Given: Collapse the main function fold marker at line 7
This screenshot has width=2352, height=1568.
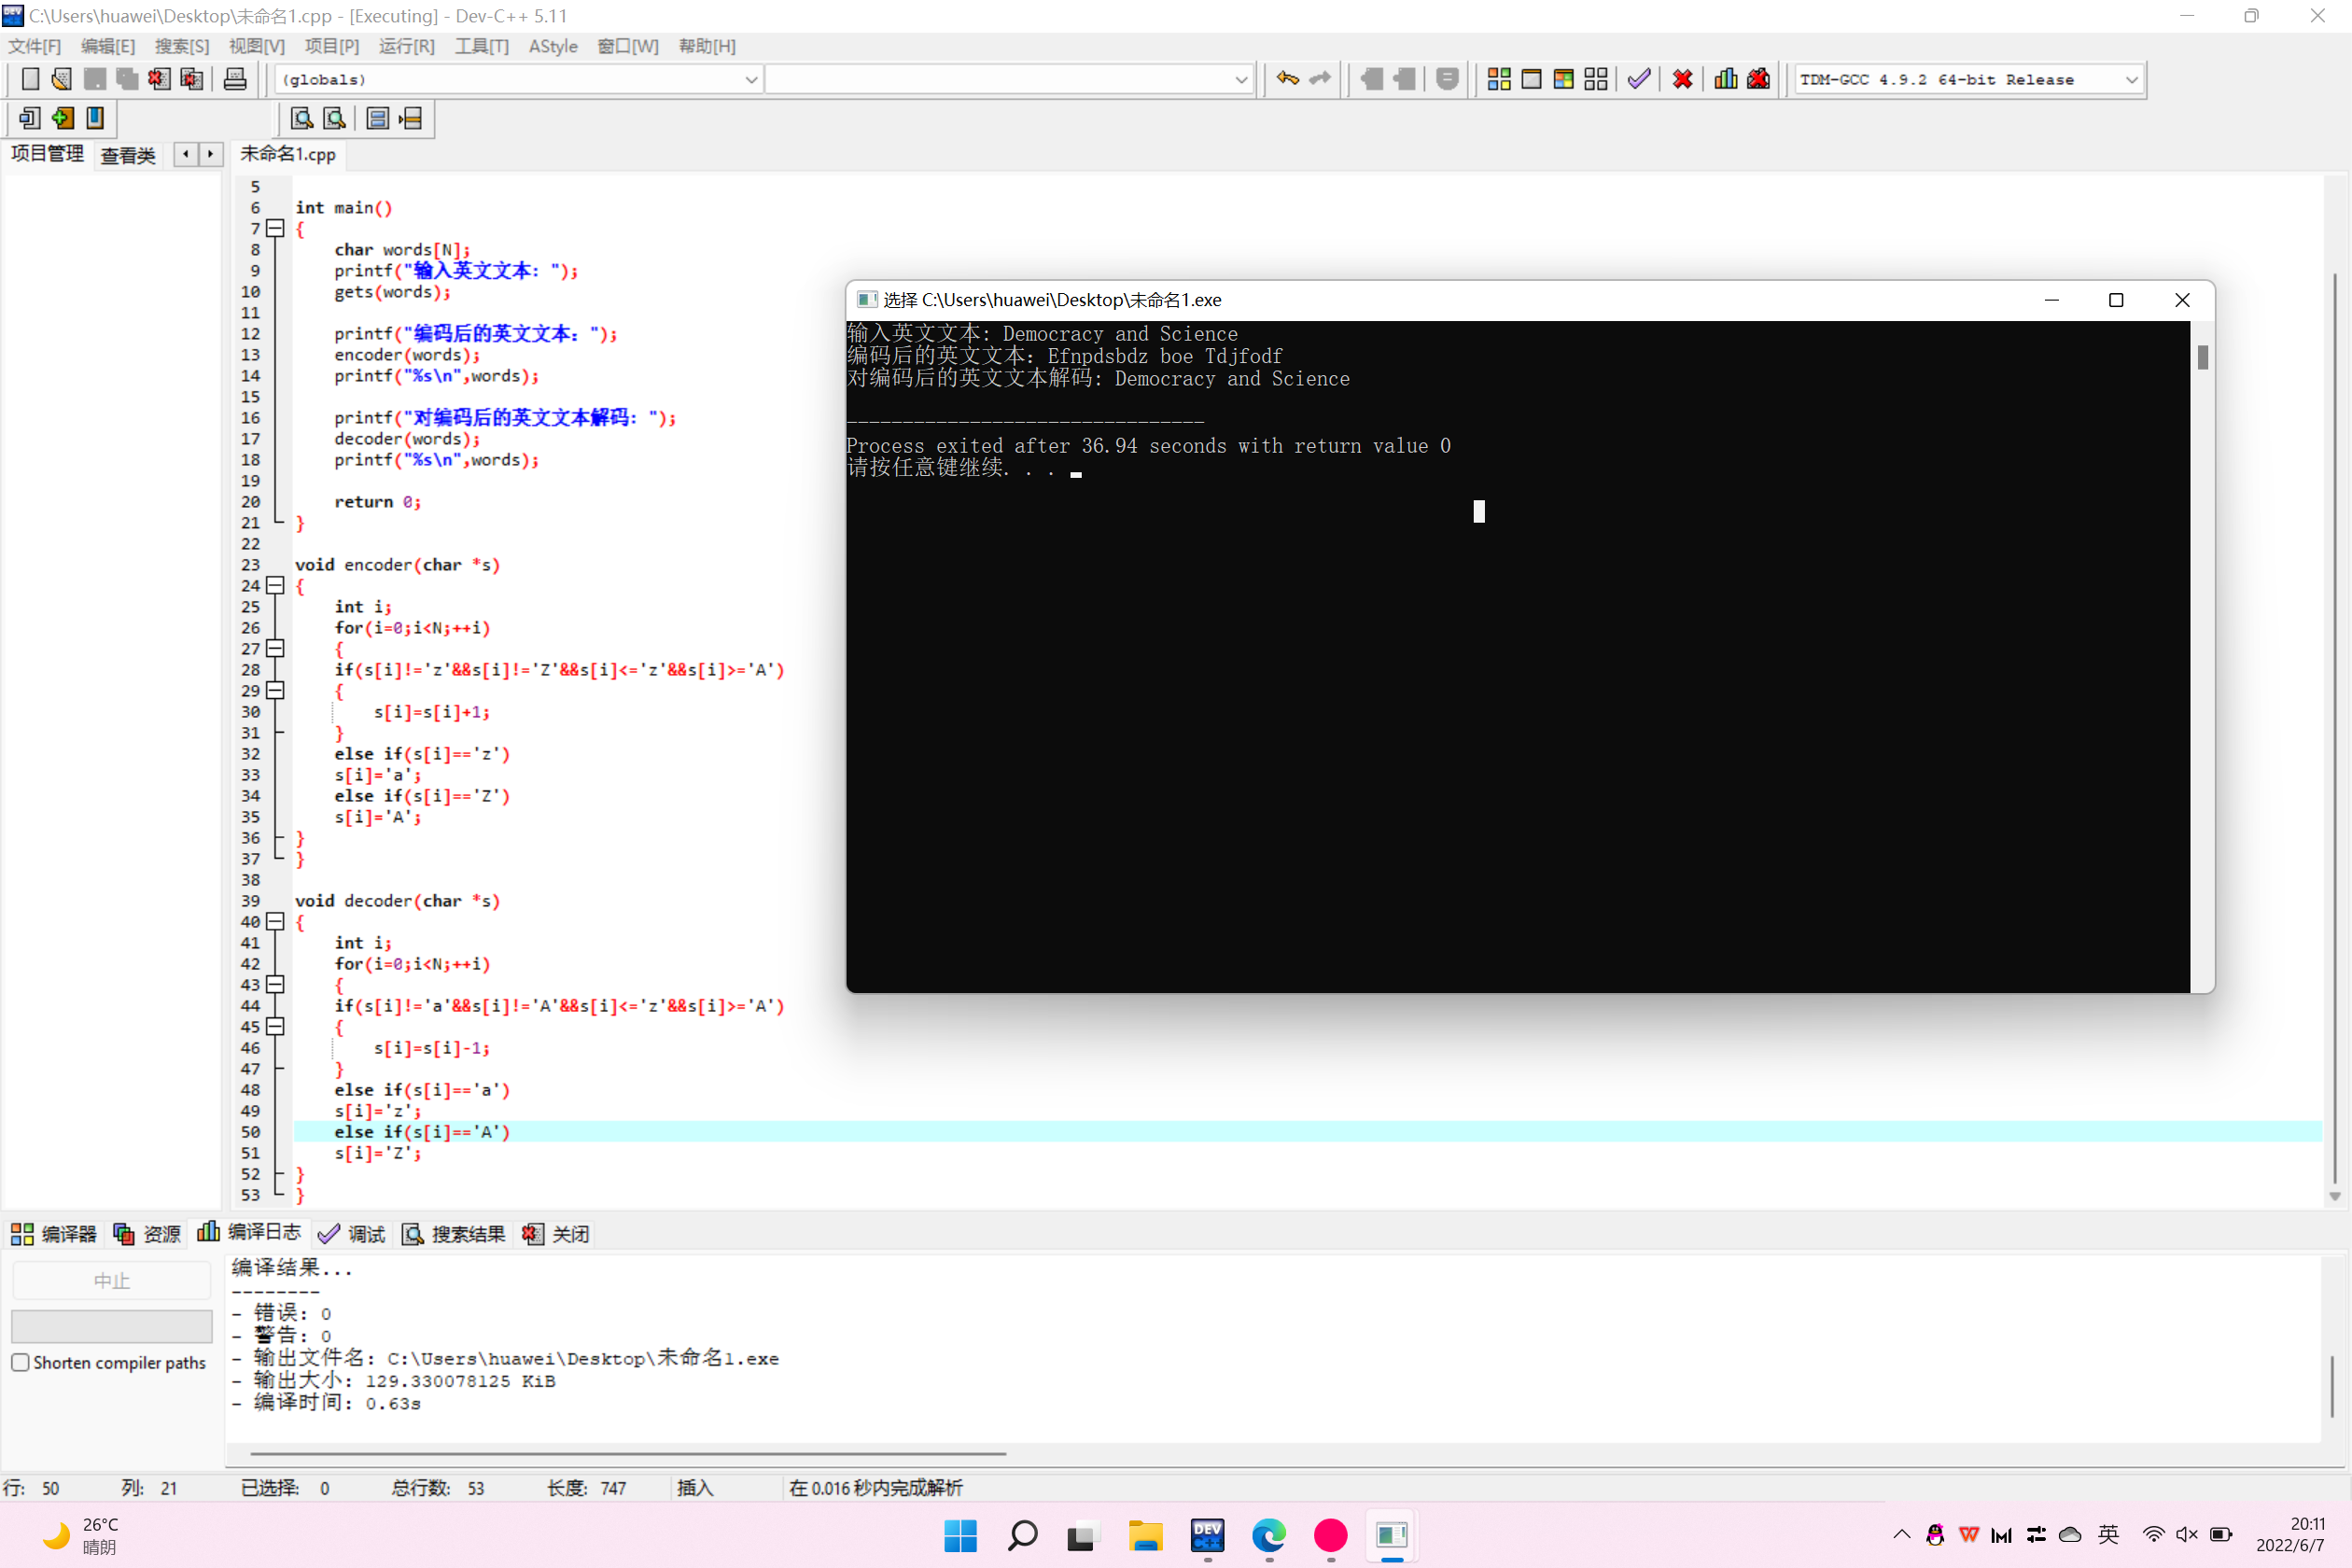Looking at the screenshot, I should pyautogui.click(x=275, y=228).
